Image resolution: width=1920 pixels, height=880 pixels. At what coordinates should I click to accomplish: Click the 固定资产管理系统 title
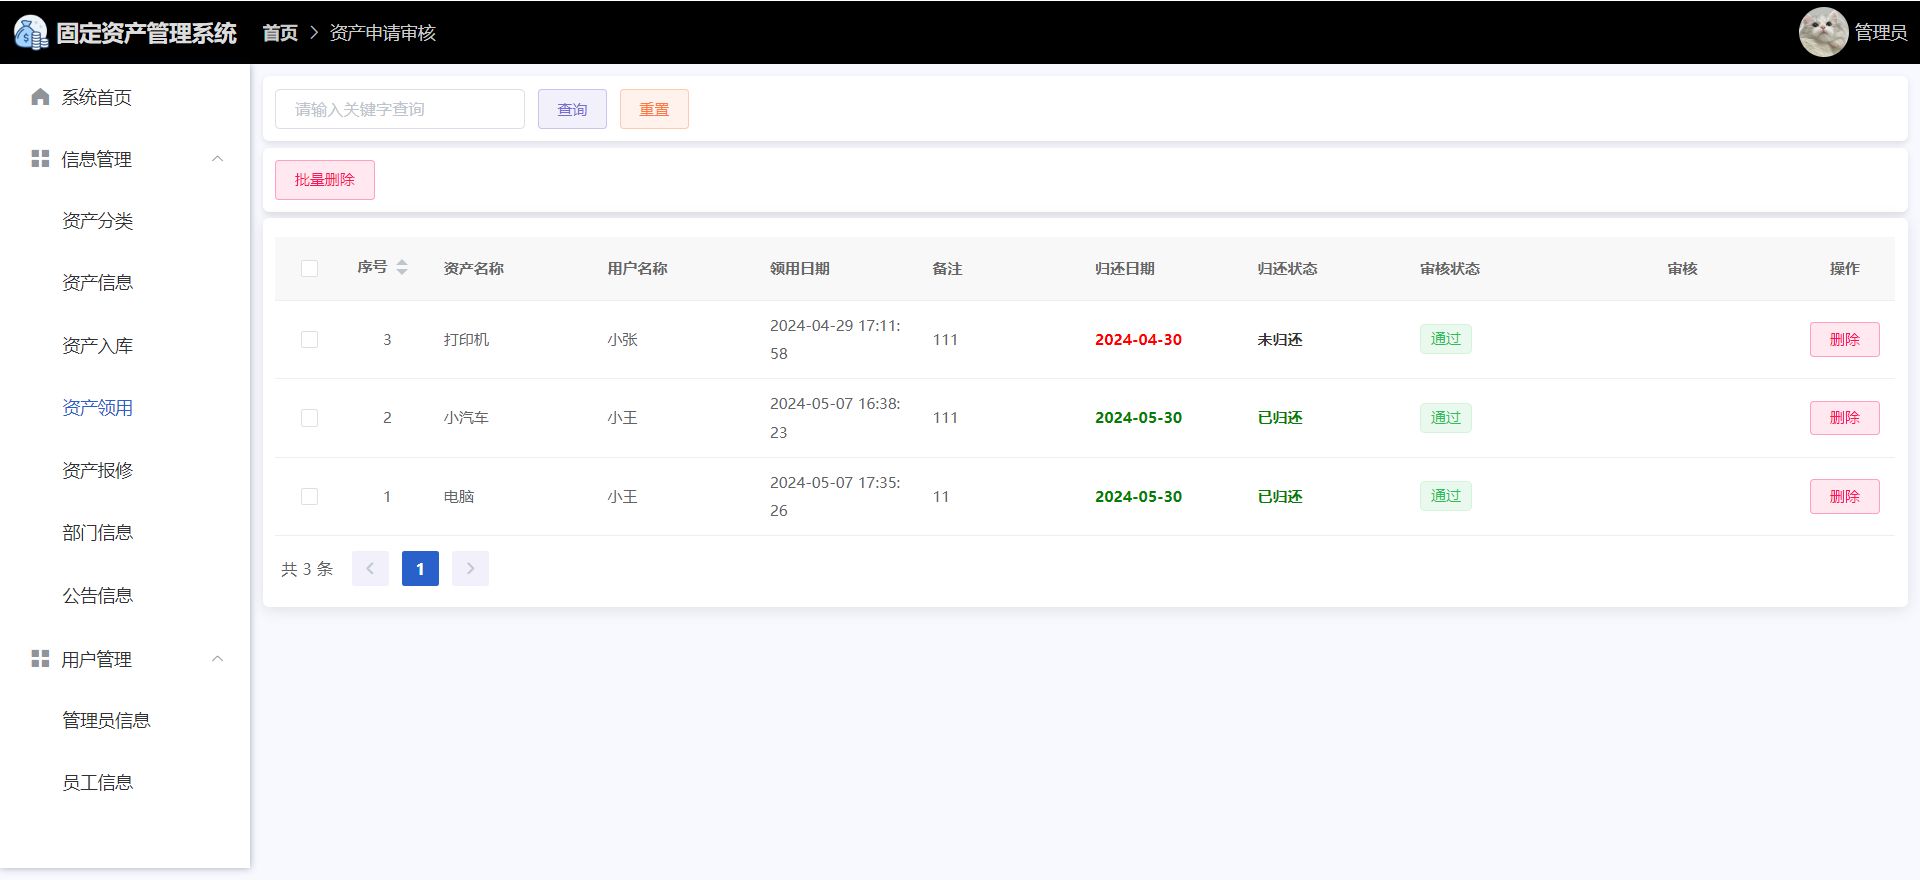(x=147, y=33)
